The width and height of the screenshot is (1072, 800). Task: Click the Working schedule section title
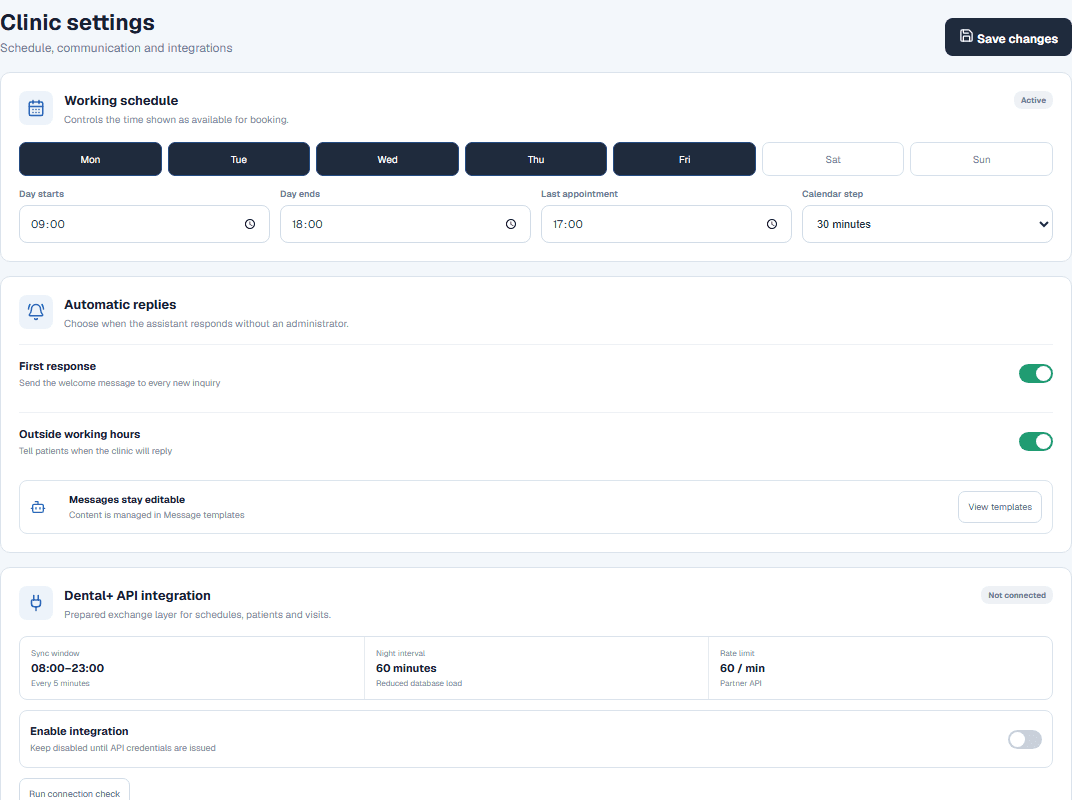coord(121,101)
